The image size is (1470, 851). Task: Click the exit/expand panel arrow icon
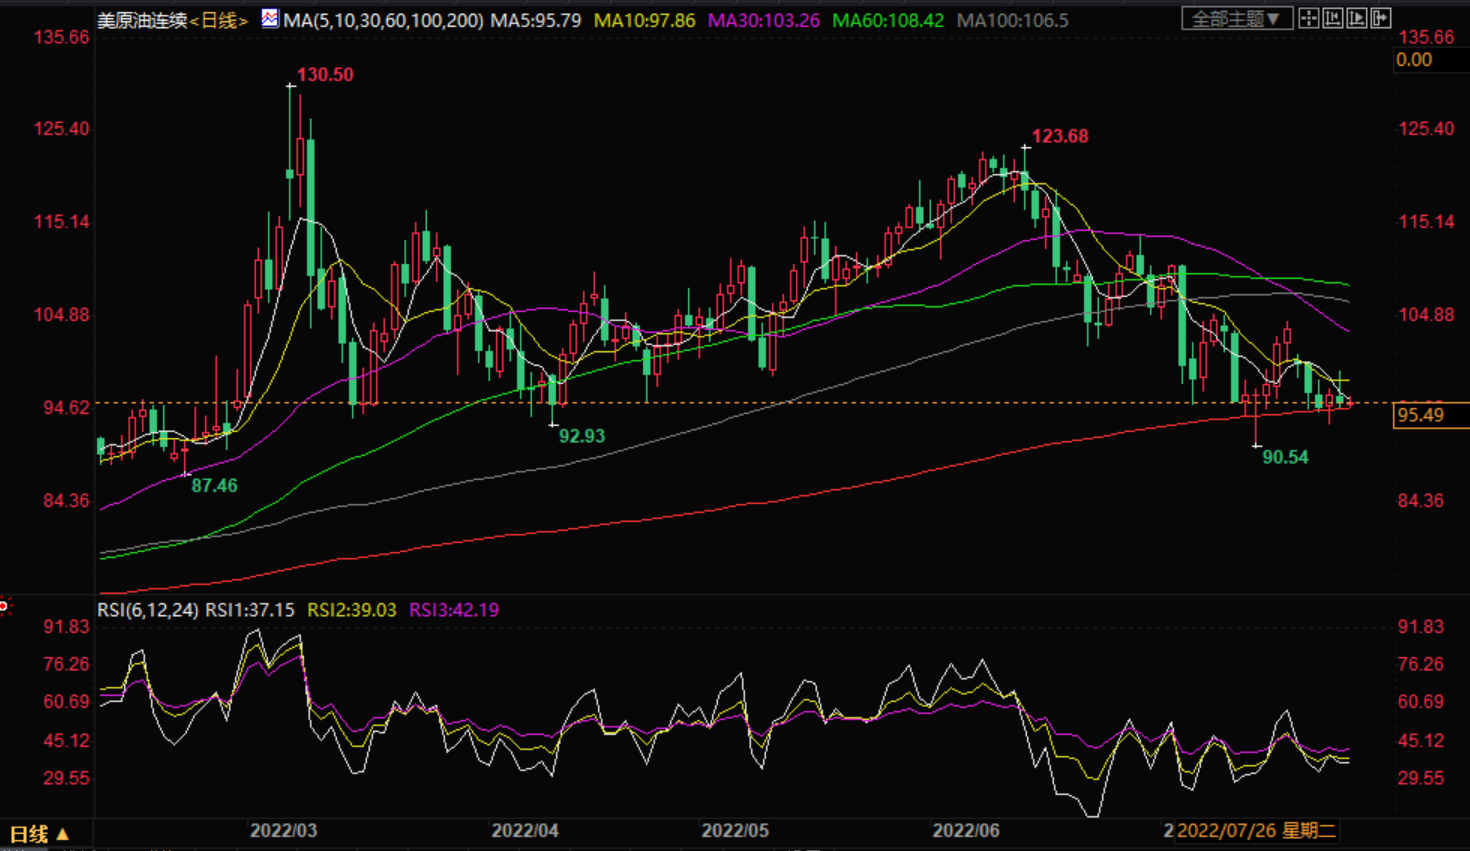1381,18
